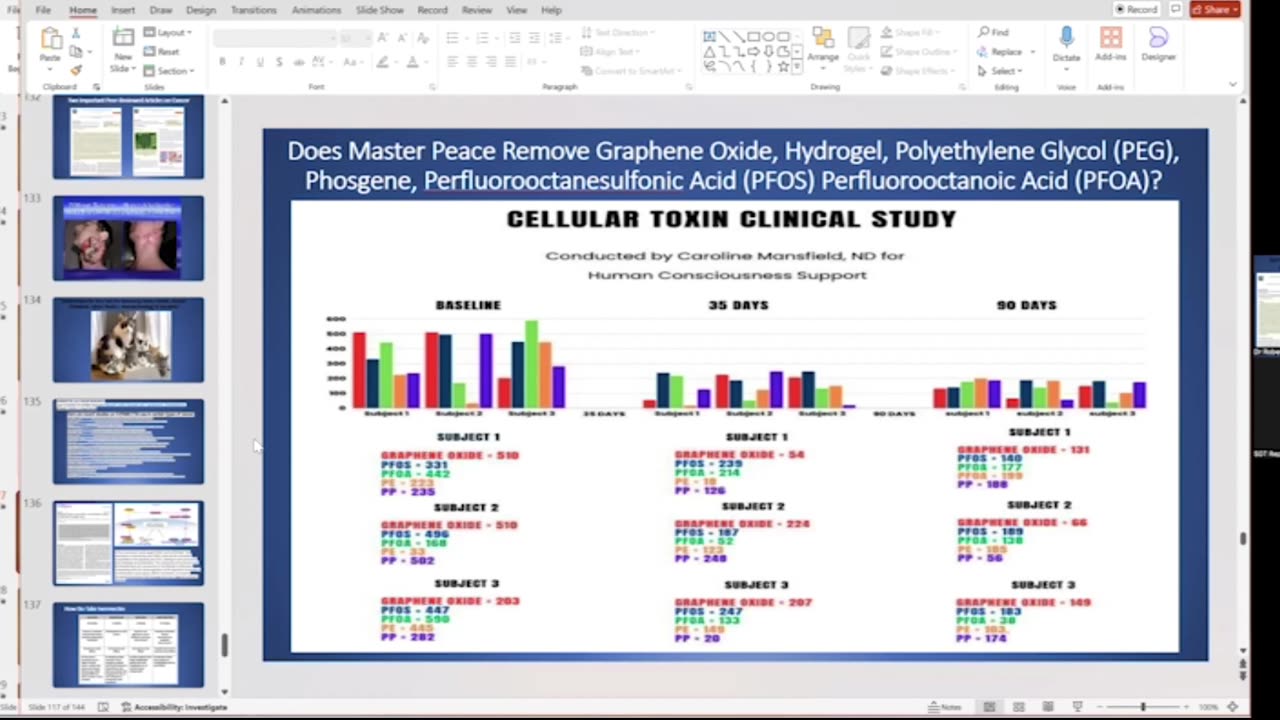Click the font color A swatch
Viewport: 1280px width, 720px height.
tap(414, 62)
